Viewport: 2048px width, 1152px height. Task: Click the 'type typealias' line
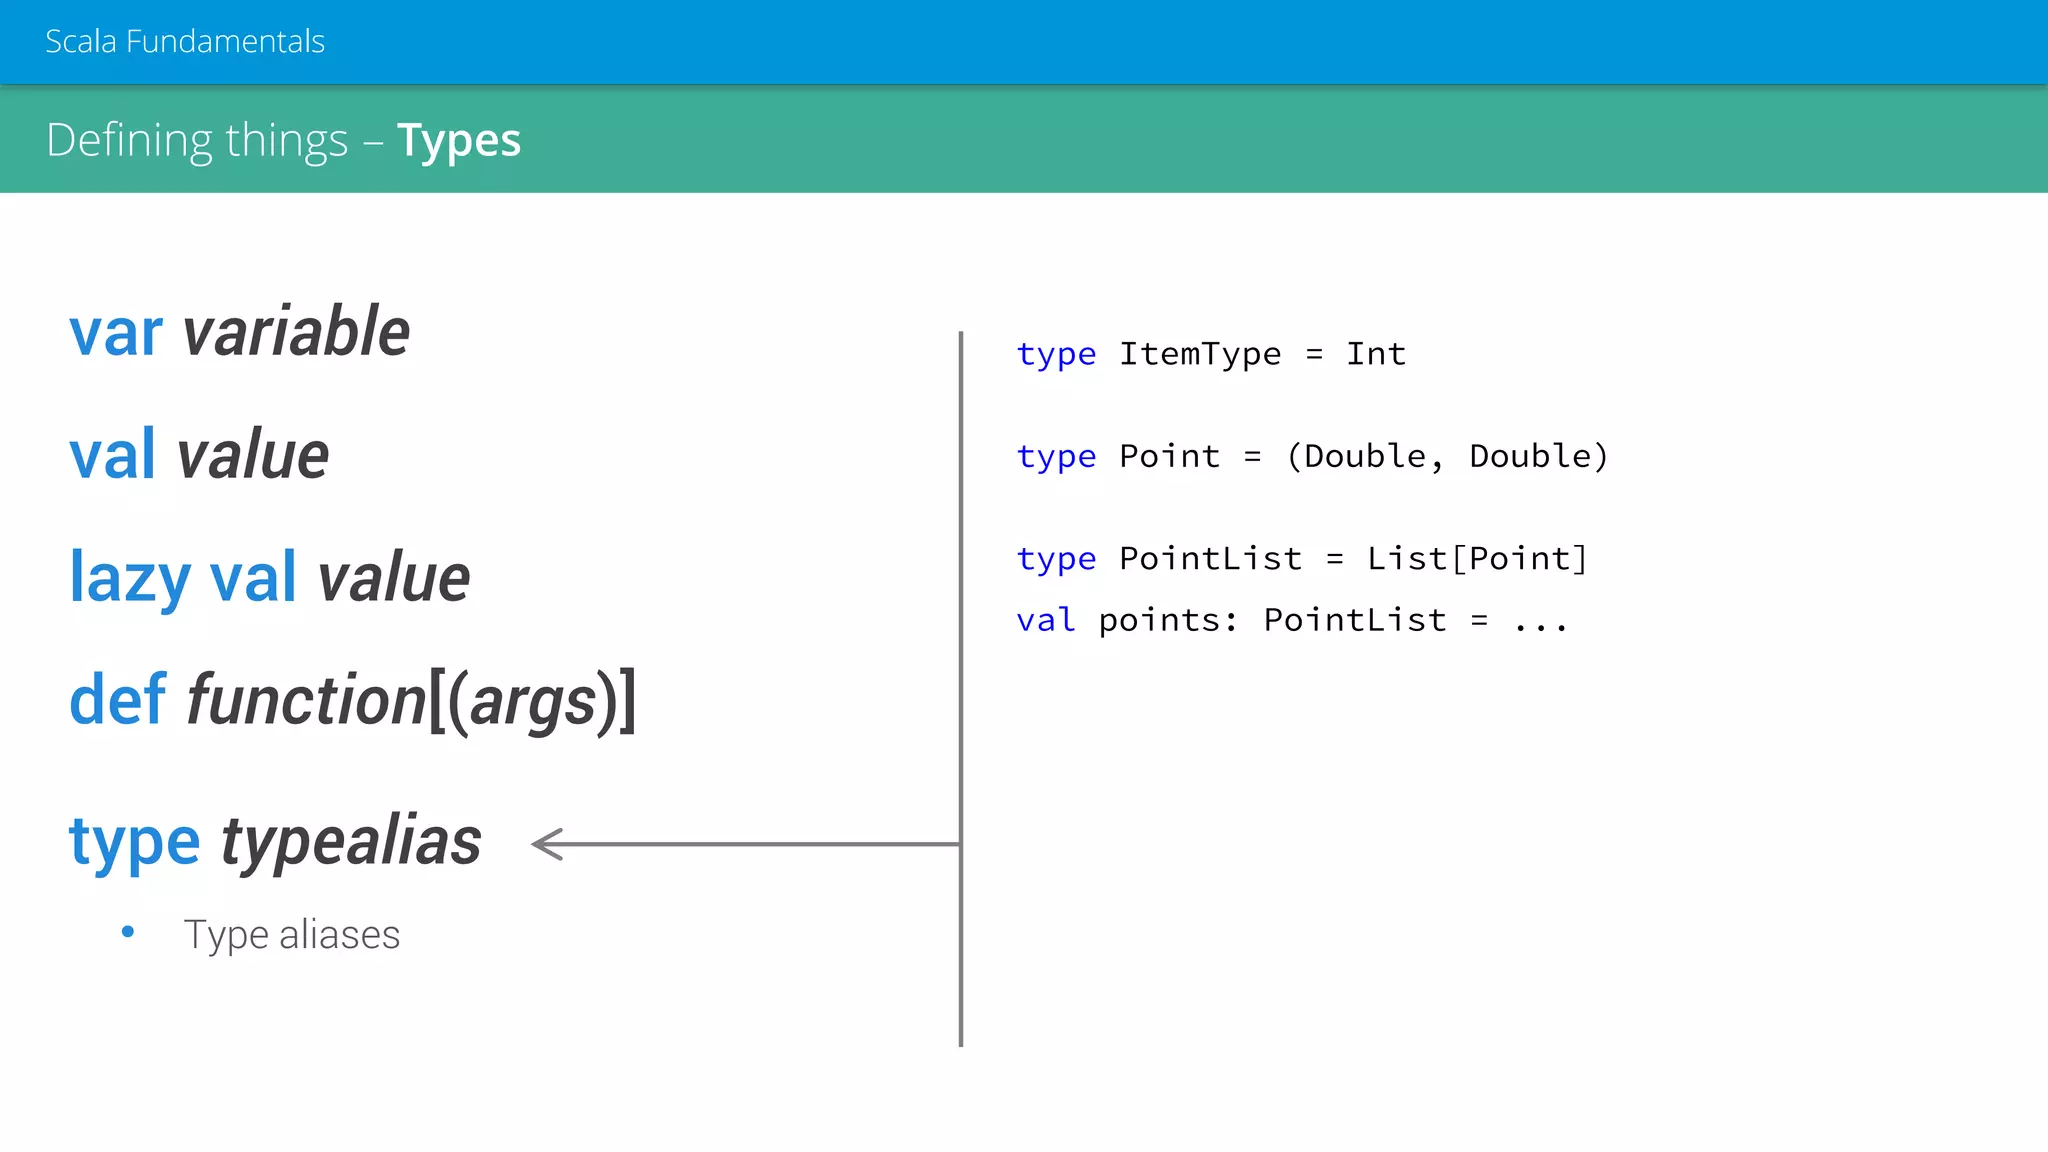[275, 841]
